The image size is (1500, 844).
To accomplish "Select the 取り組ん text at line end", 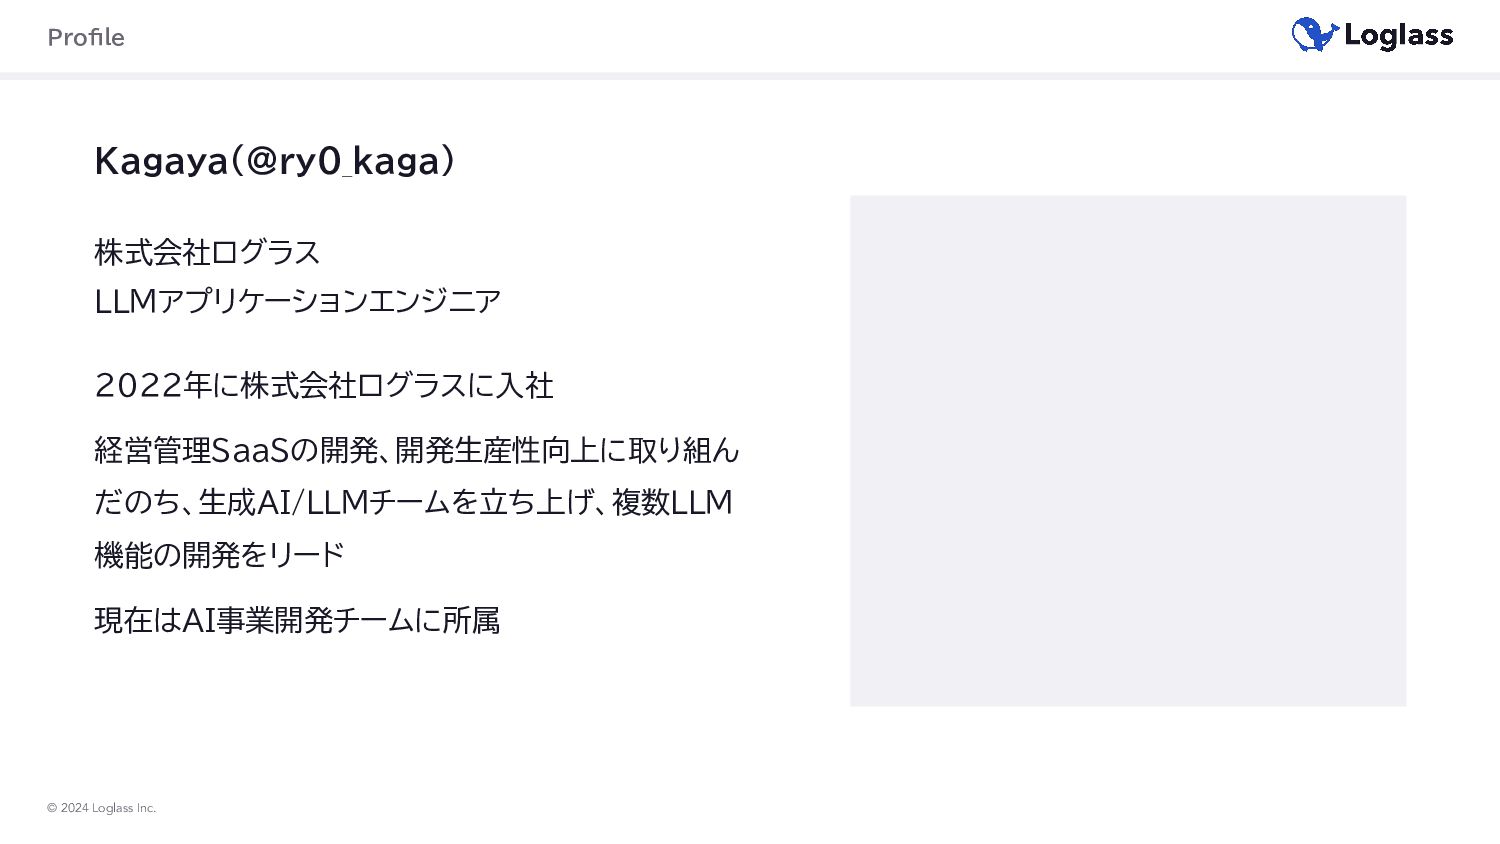I will coord(684,451).
